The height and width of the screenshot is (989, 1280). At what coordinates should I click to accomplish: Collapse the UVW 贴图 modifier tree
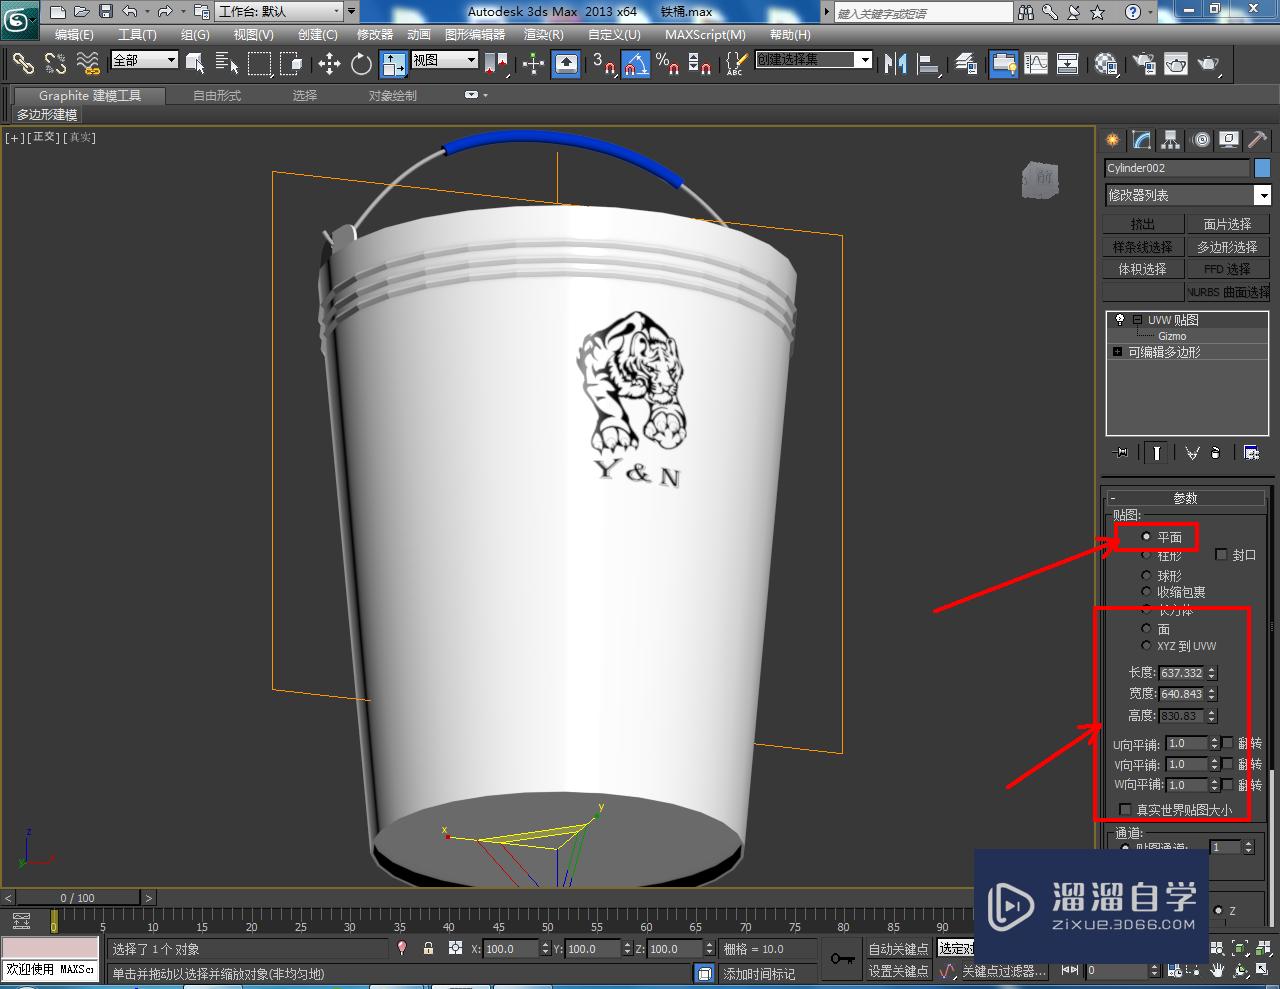click(1137, 320)
